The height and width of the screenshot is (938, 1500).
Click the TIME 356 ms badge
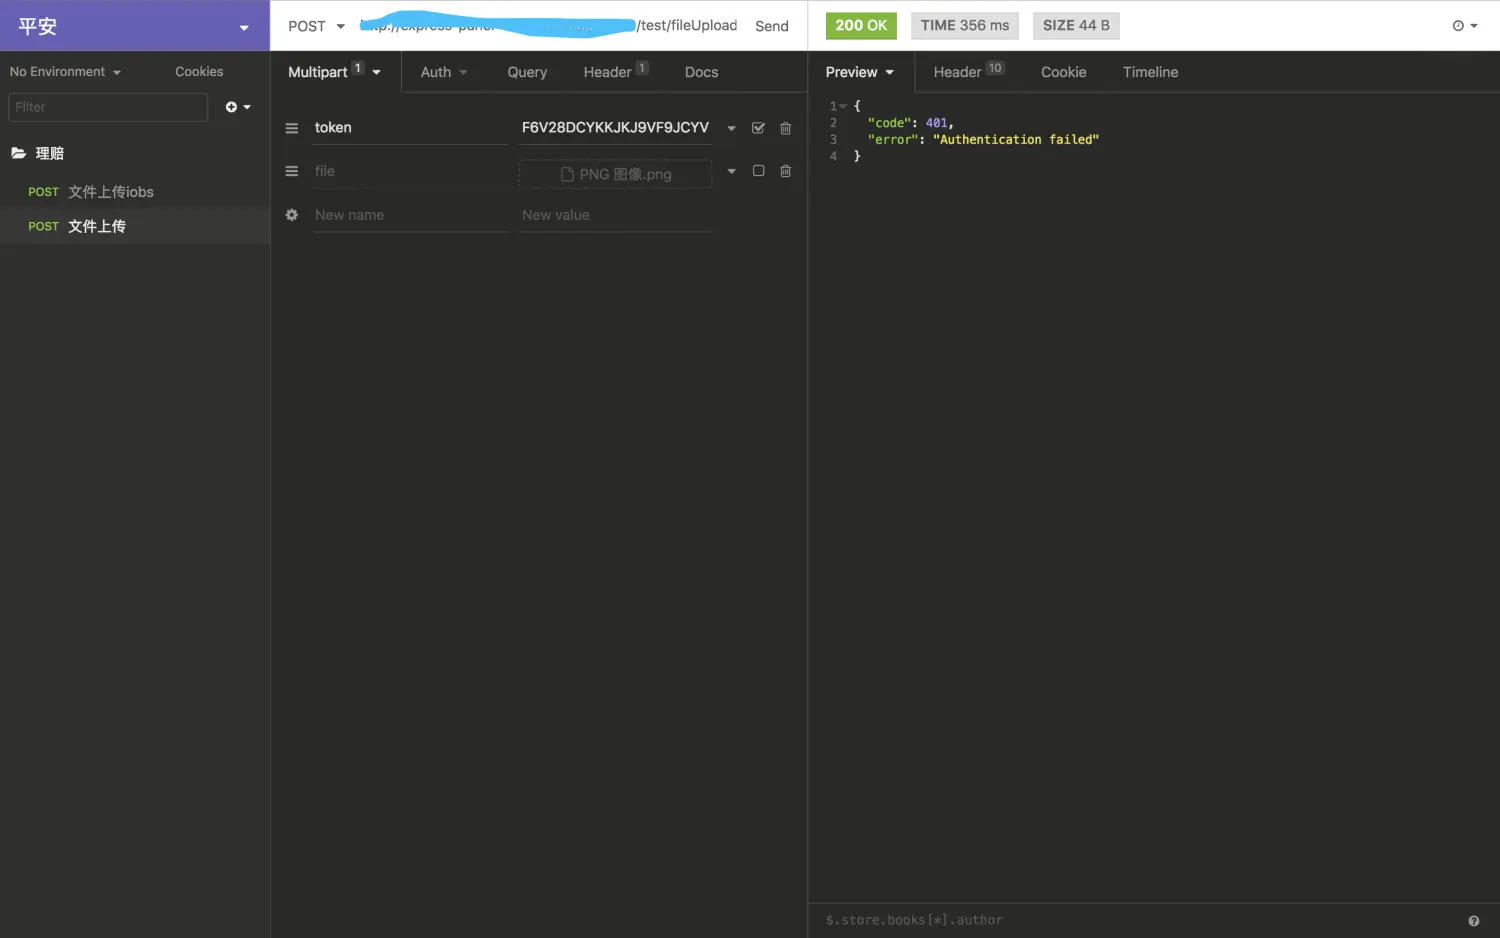965,26
